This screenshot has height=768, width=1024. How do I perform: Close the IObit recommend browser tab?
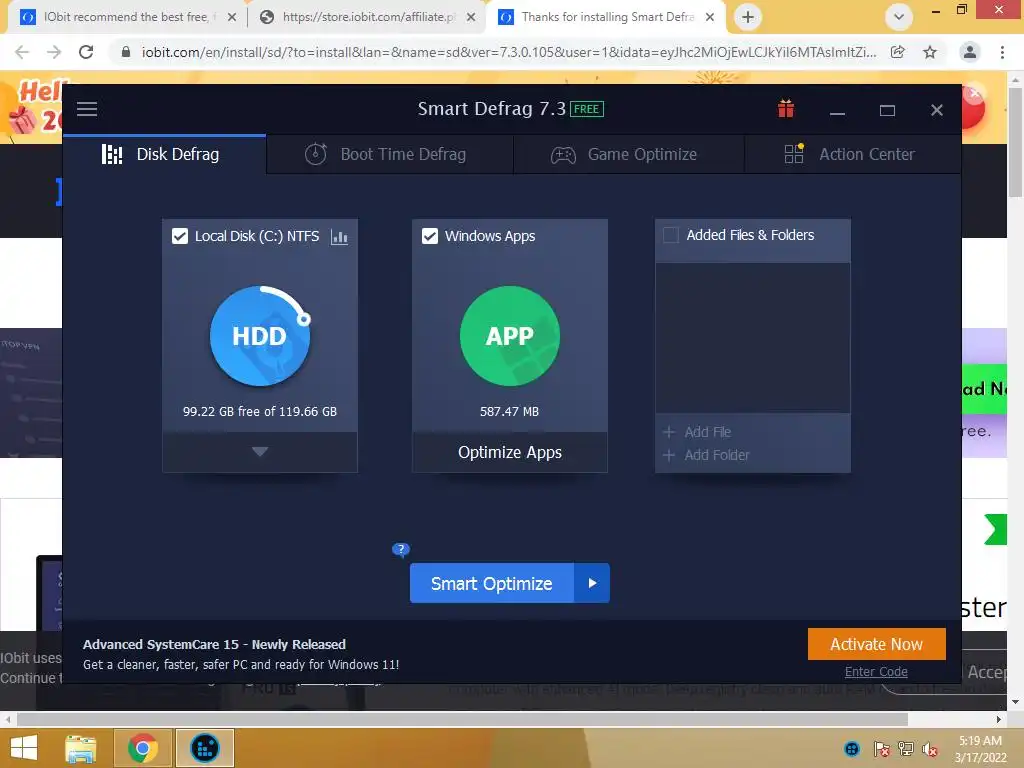click(231, 17)
